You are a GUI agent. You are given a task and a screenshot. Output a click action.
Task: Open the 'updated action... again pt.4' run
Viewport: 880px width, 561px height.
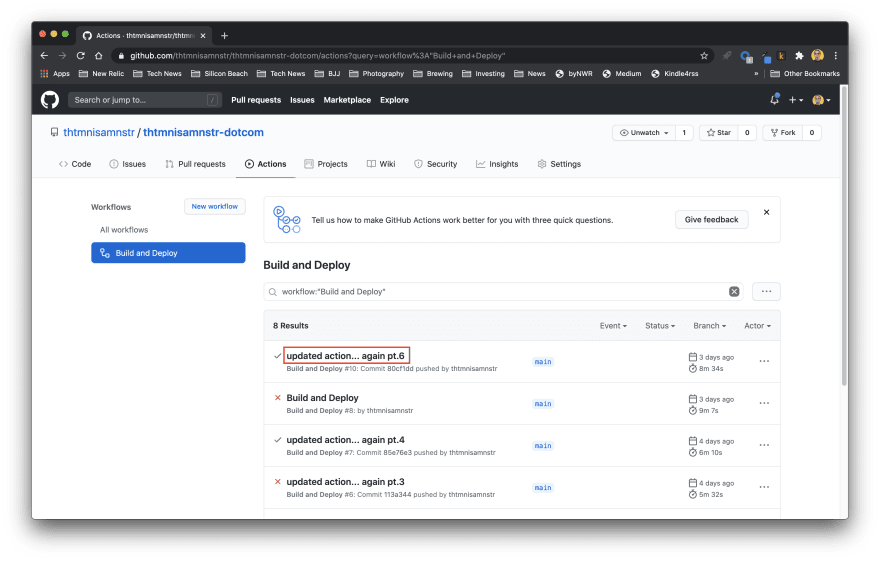[x=345, y=440]
